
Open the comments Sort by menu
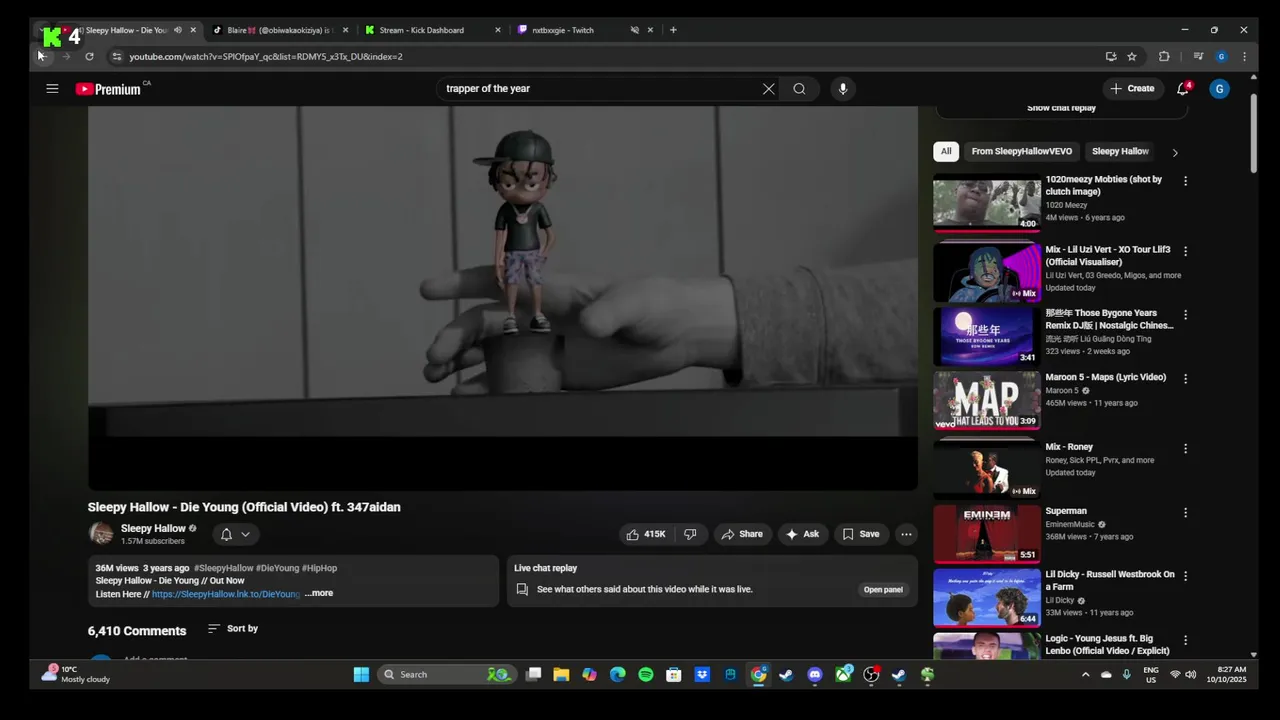tap(233, 629)
